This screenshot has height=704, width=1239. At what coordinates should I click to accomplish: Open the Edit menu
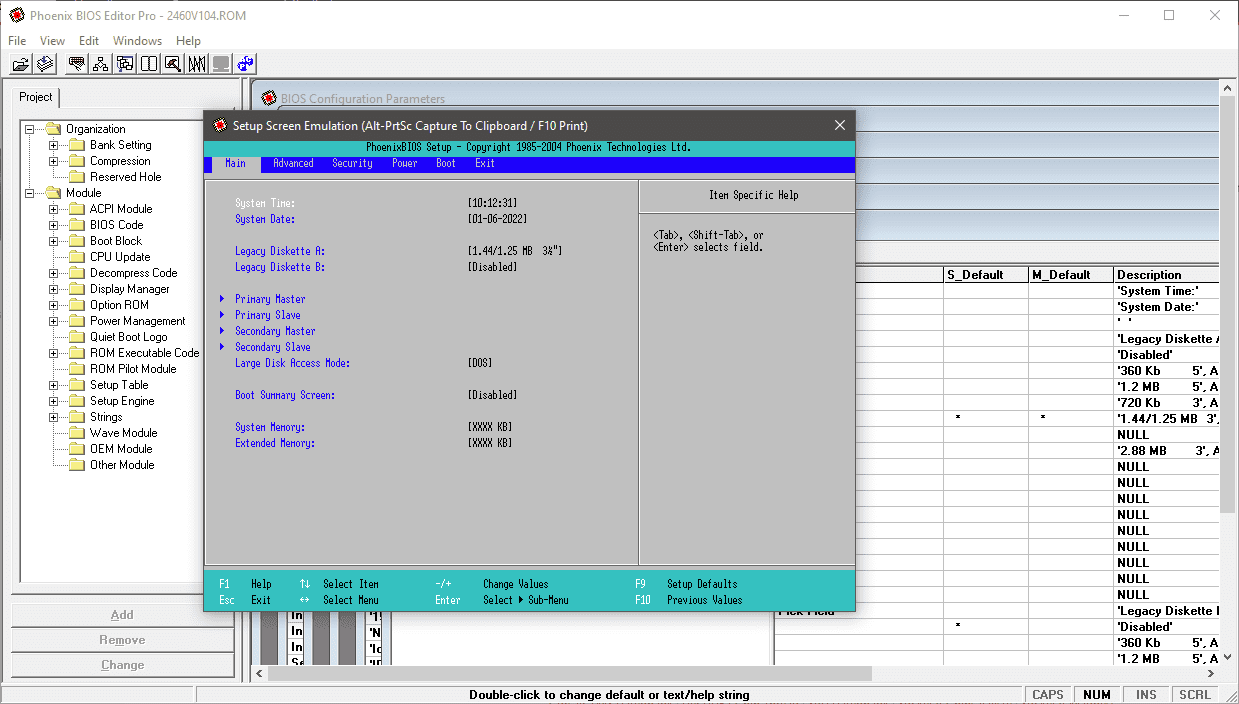[89, 41]
